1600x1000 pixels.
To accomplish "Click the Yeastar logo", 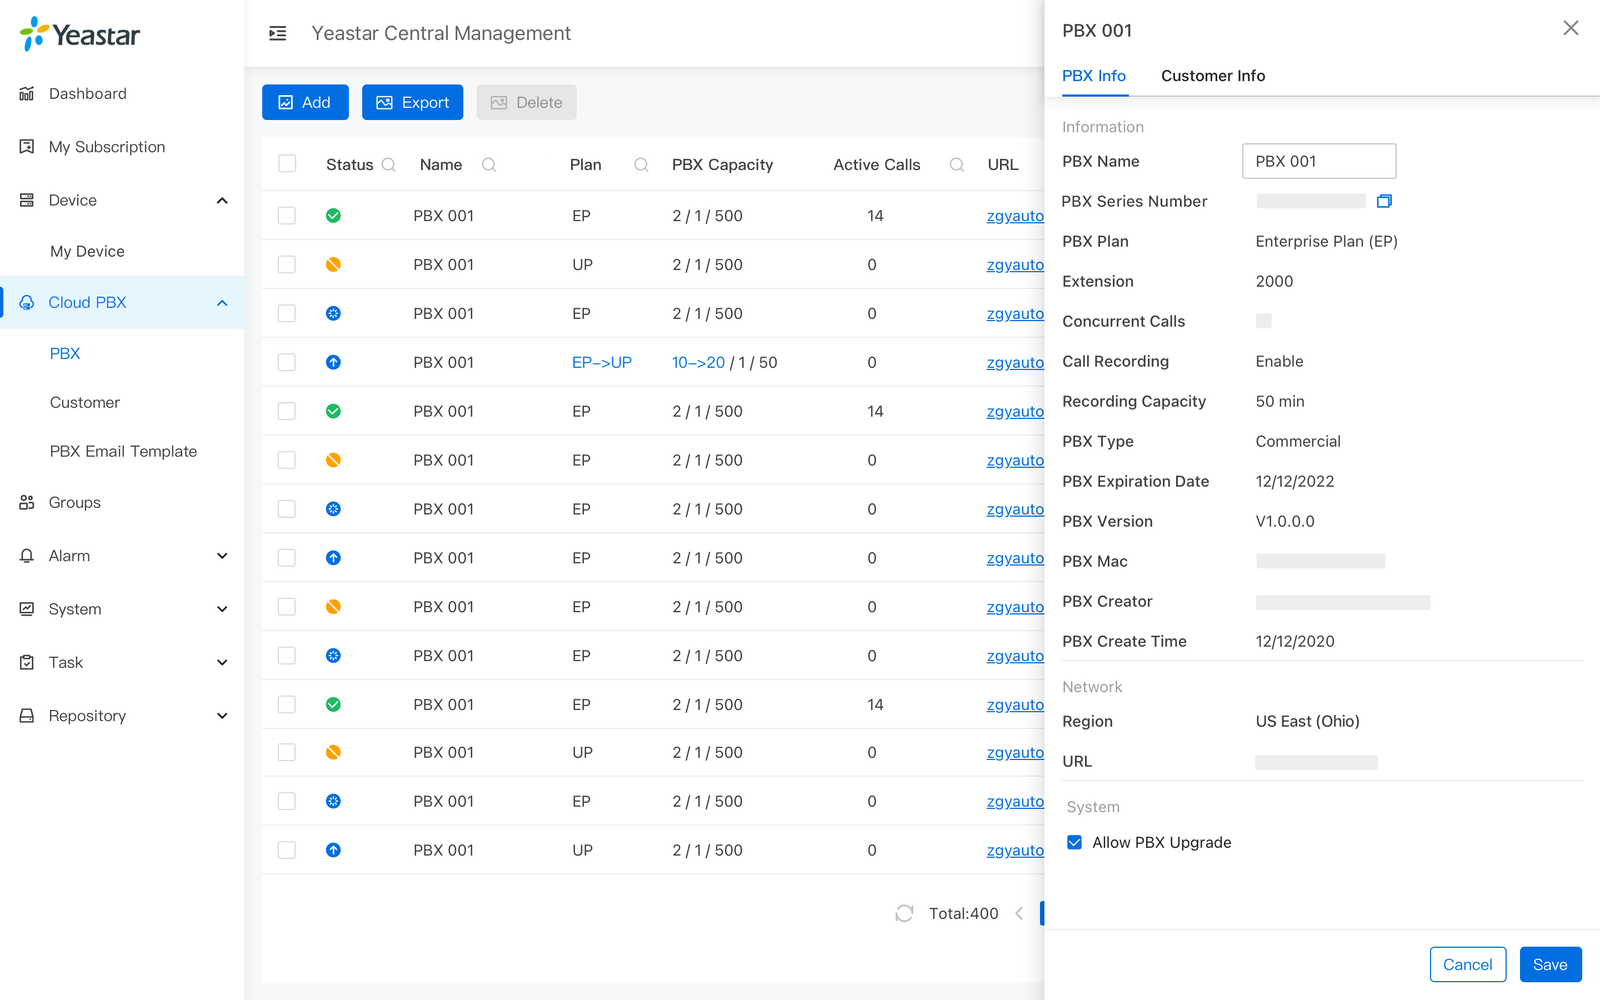I will (x=79, y=34).
